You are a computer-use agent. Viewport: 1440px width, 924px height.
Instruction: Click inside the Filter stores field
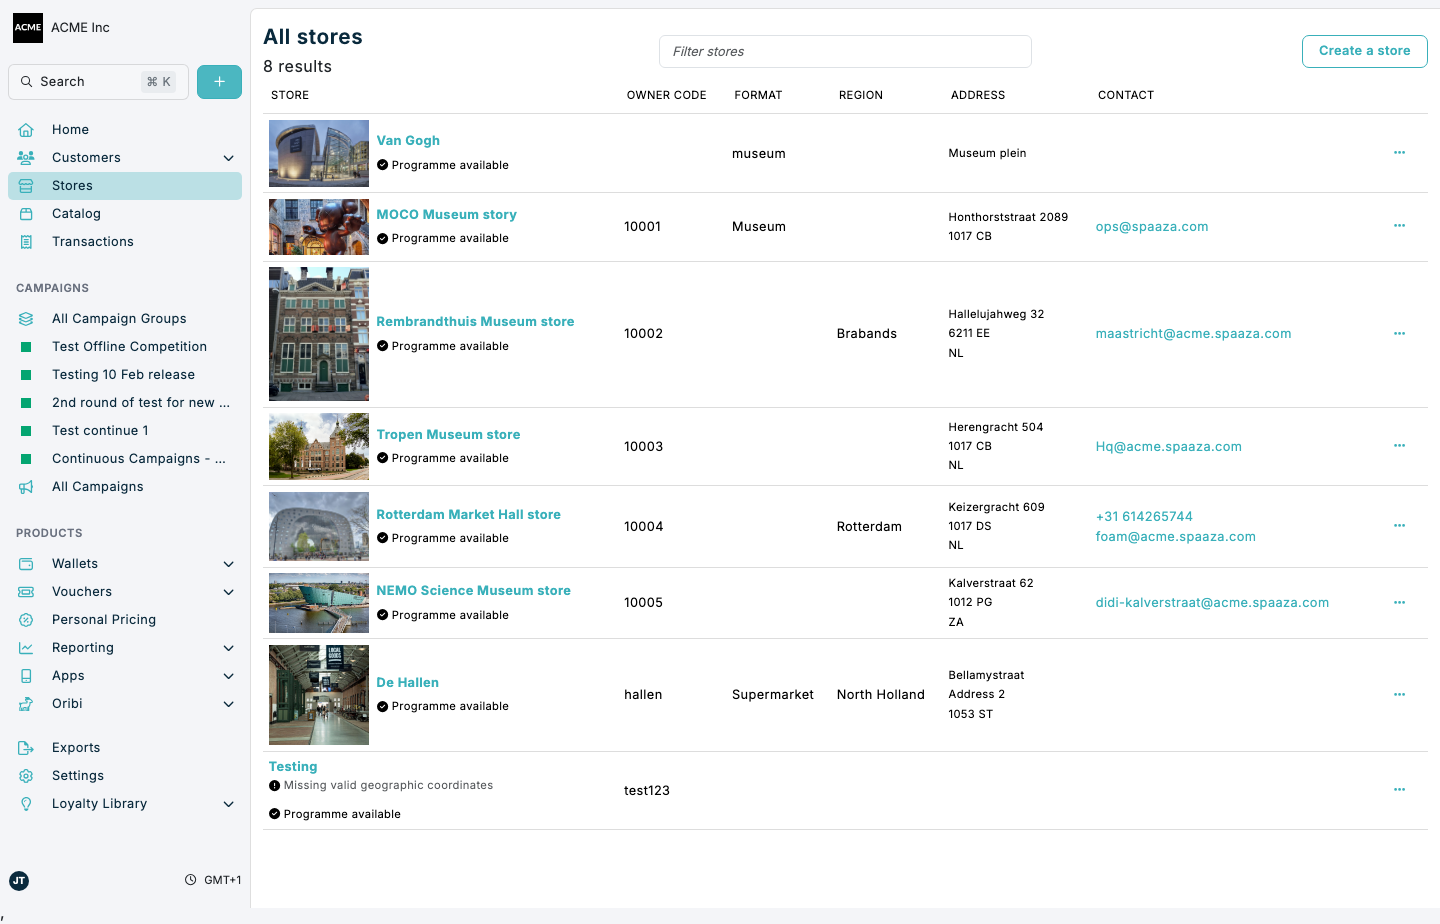[x=845, y=51]
